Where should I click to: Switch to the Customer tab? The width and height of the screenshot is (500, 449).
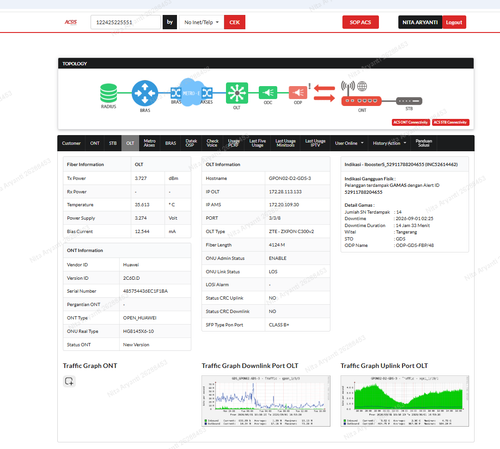coord(71,143)
